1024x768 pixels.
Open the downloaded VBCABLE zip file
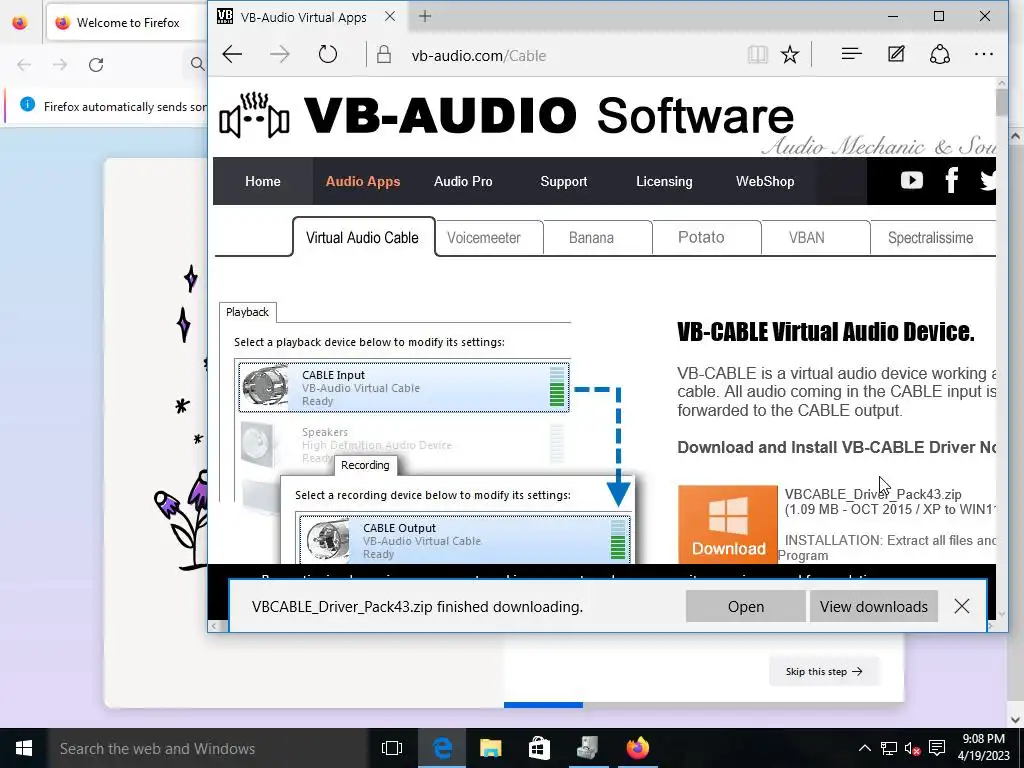pos(745,607)
